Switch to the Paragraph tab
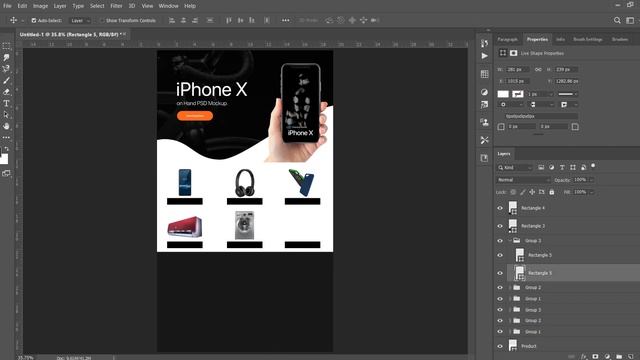Viewport: 640px width, 360px height. point(507,40)
